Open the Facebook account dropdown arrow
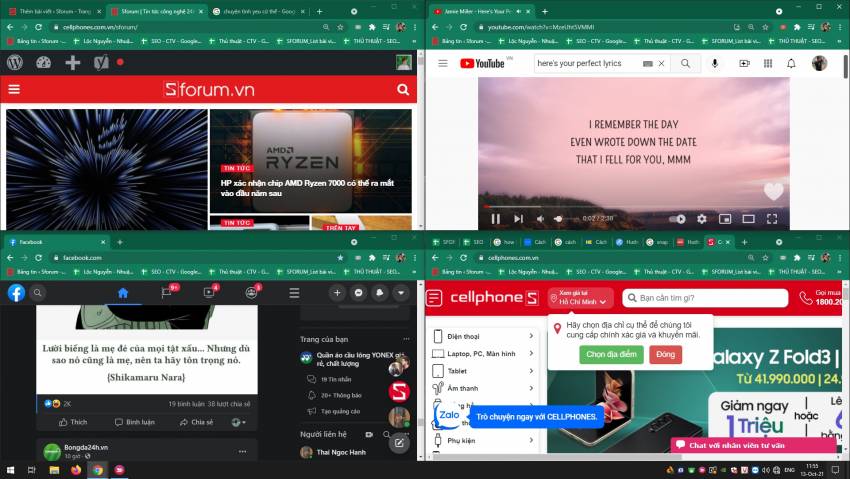The height and width of the screenshot is (479, 850). (401, 293)
